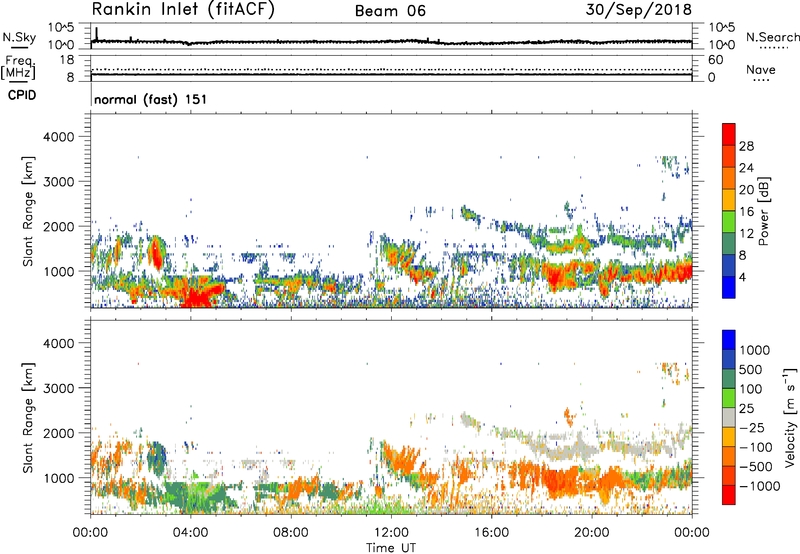Click the date '30/Sep/2018'
The image size is (800, 554).
tap(639, 10)
